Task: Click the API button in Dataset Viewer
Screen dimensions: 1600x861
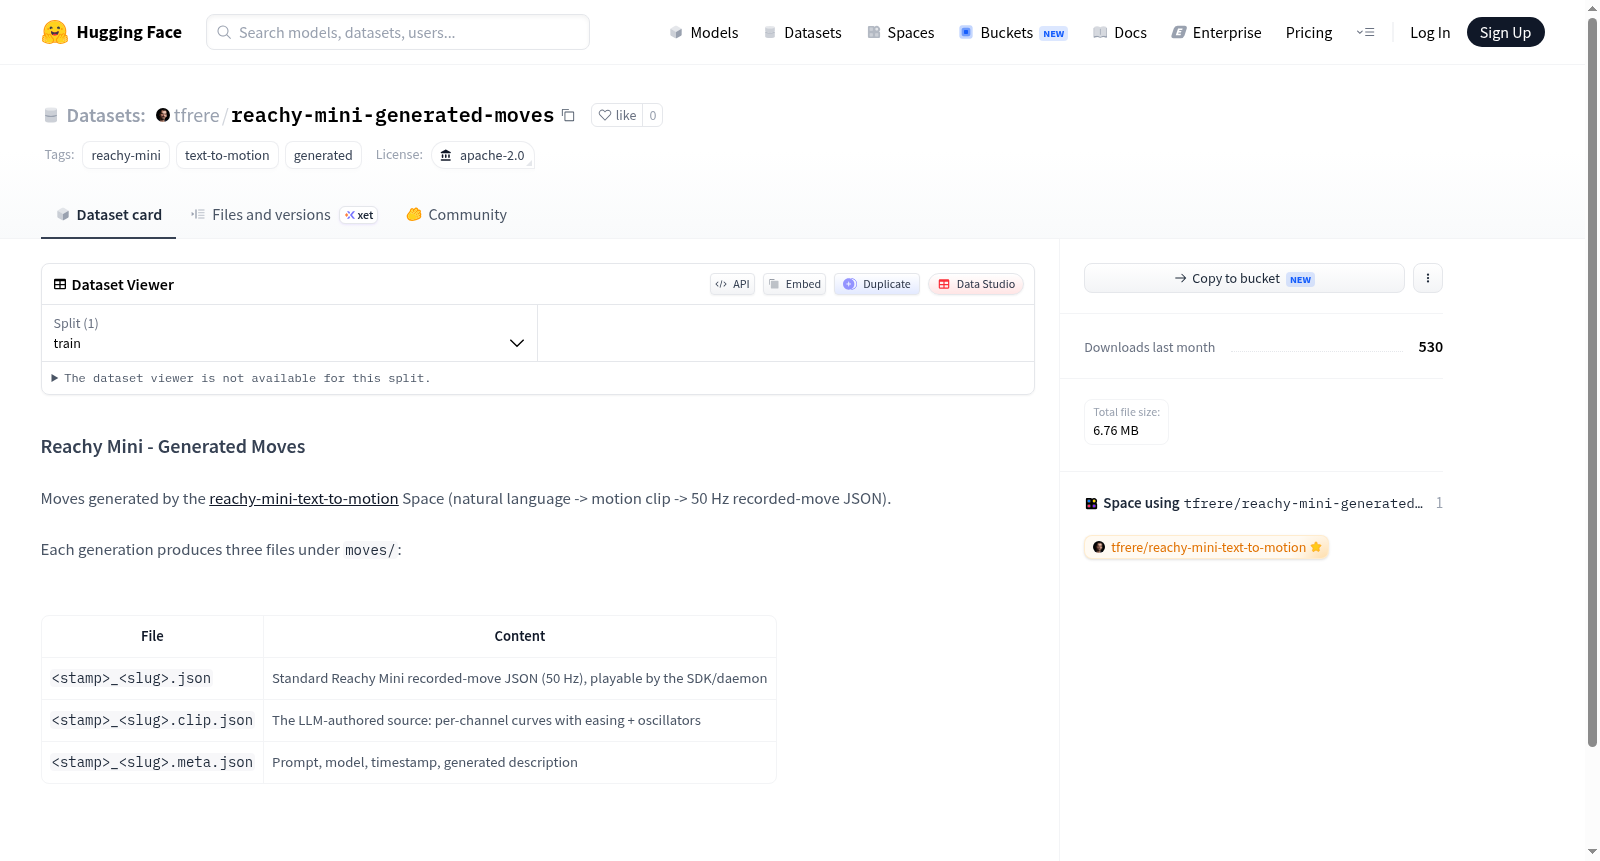Action: [732, 284]
